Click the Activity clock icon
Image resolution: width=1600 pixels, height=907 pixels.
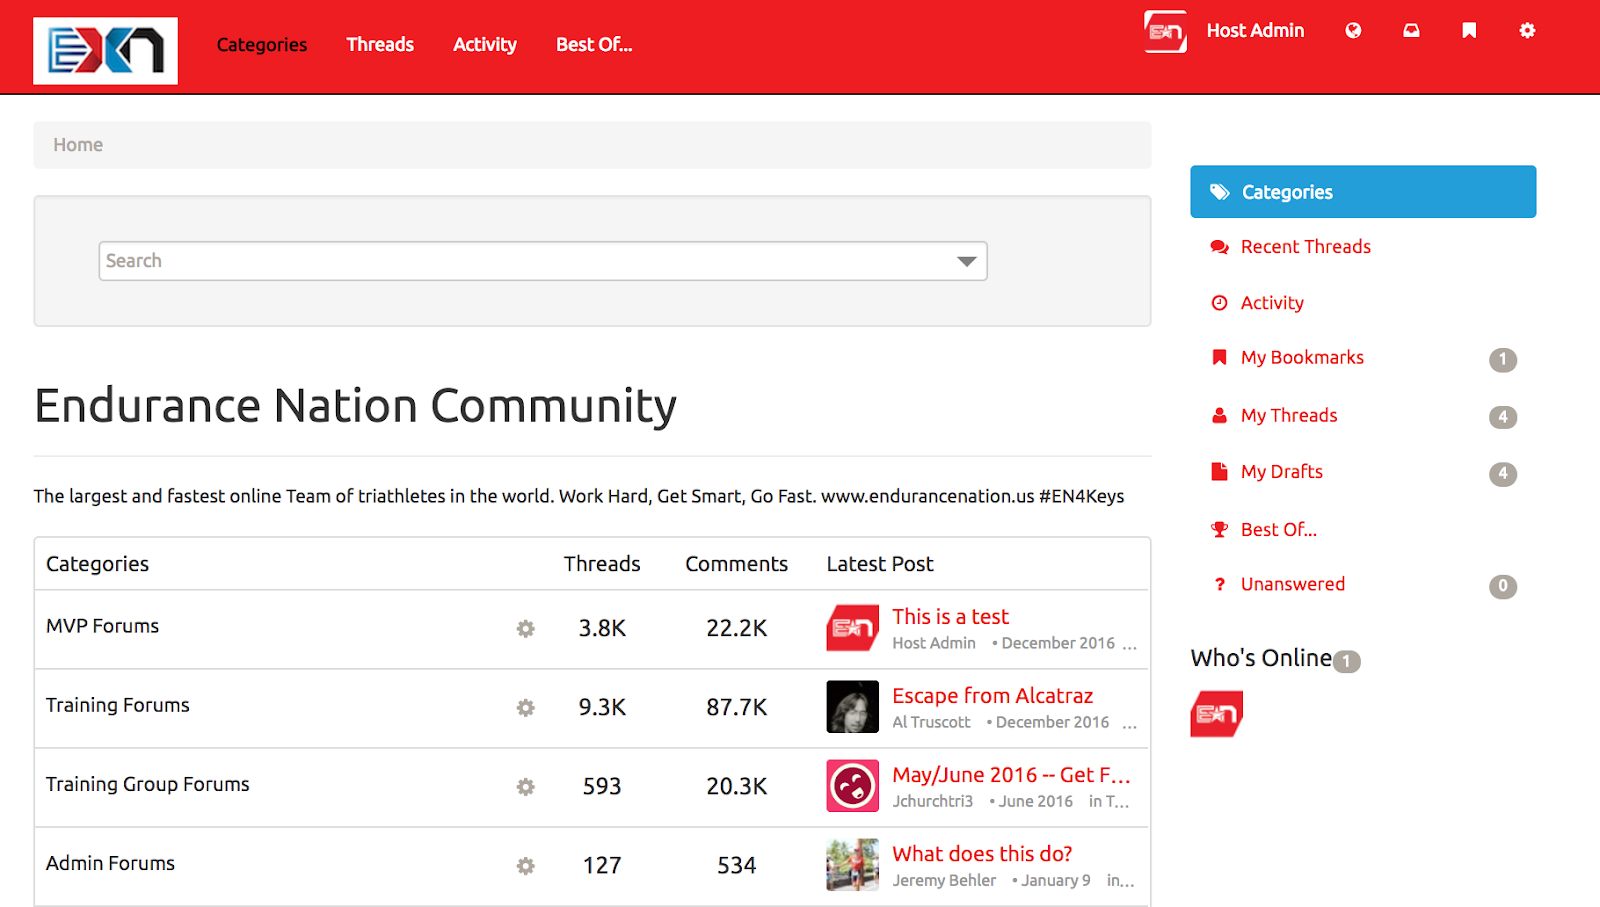pos(1220,303)
